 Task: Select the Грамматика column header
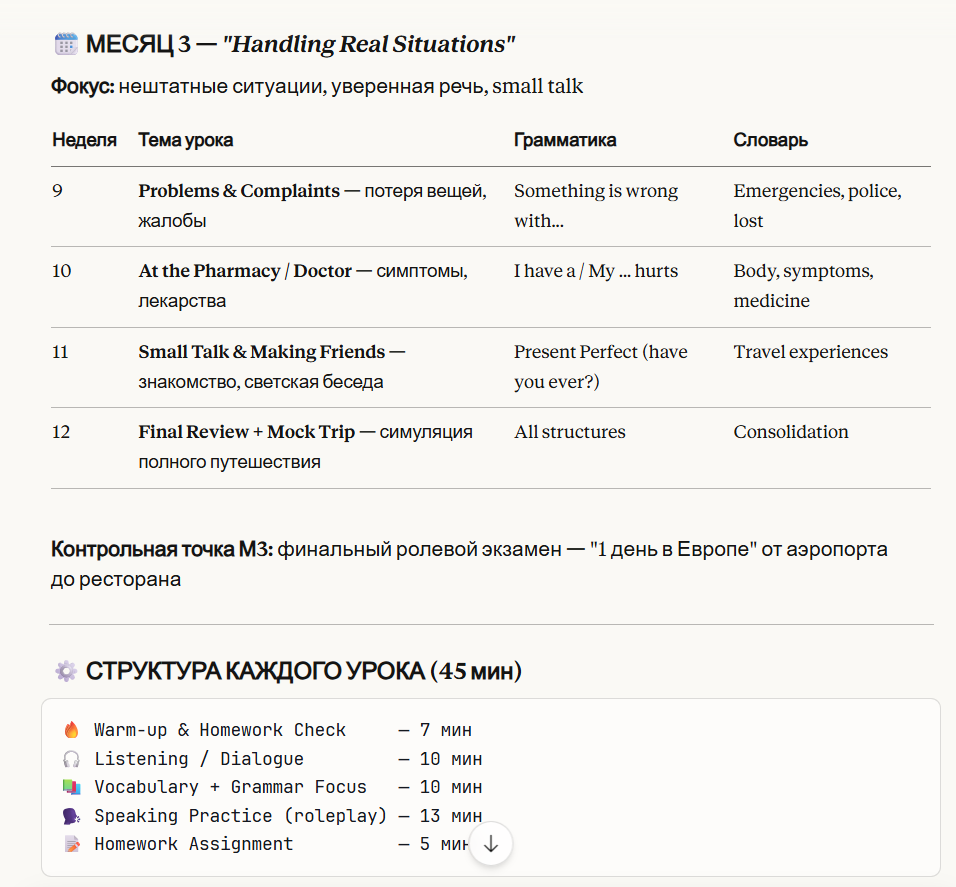click(x=565, y=140)
